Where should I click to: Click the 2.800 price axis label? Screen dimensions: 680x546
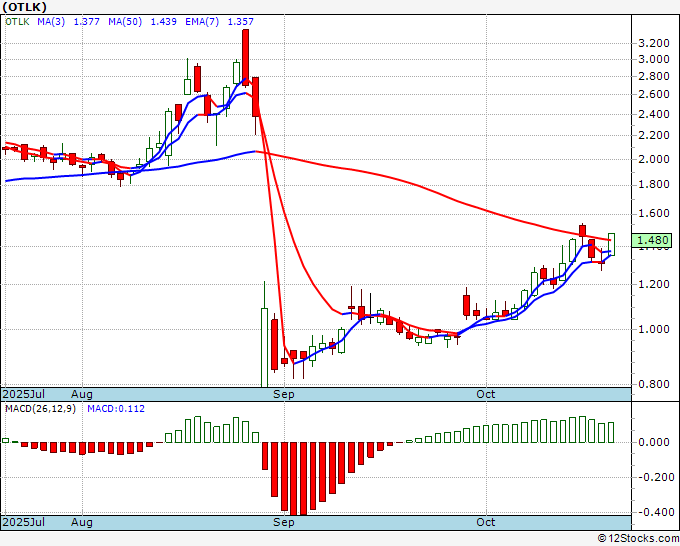[x=654, y=76]
